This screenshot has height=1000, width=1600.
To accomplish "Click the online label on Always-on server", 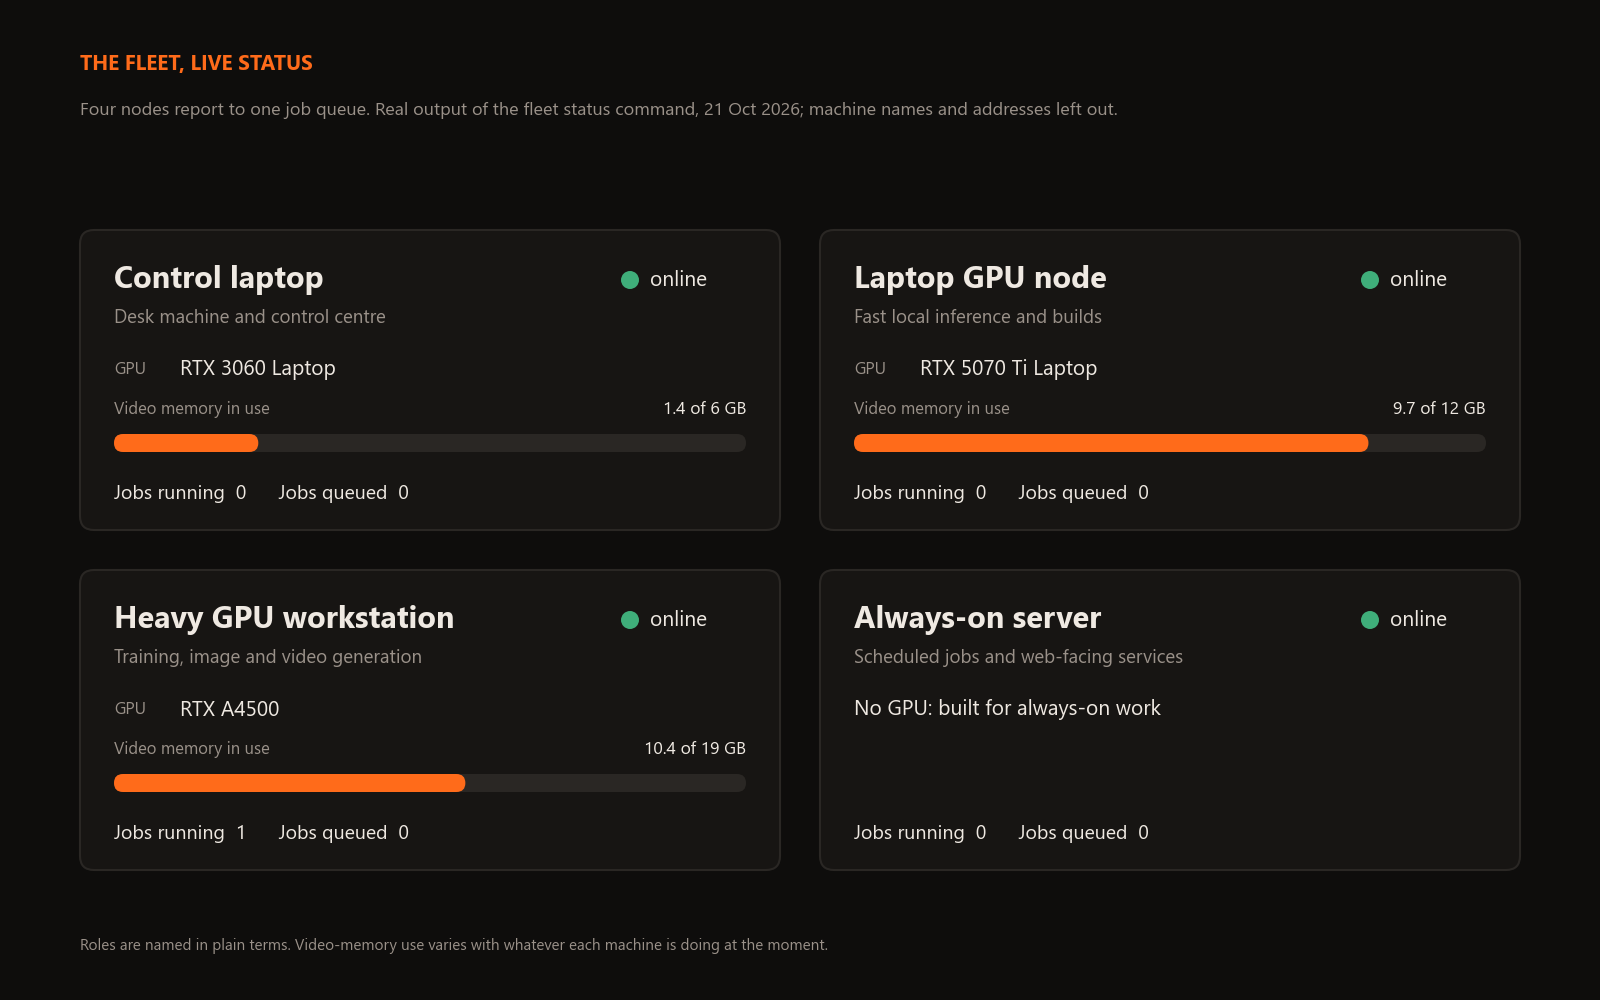I will pos(1418,619).
